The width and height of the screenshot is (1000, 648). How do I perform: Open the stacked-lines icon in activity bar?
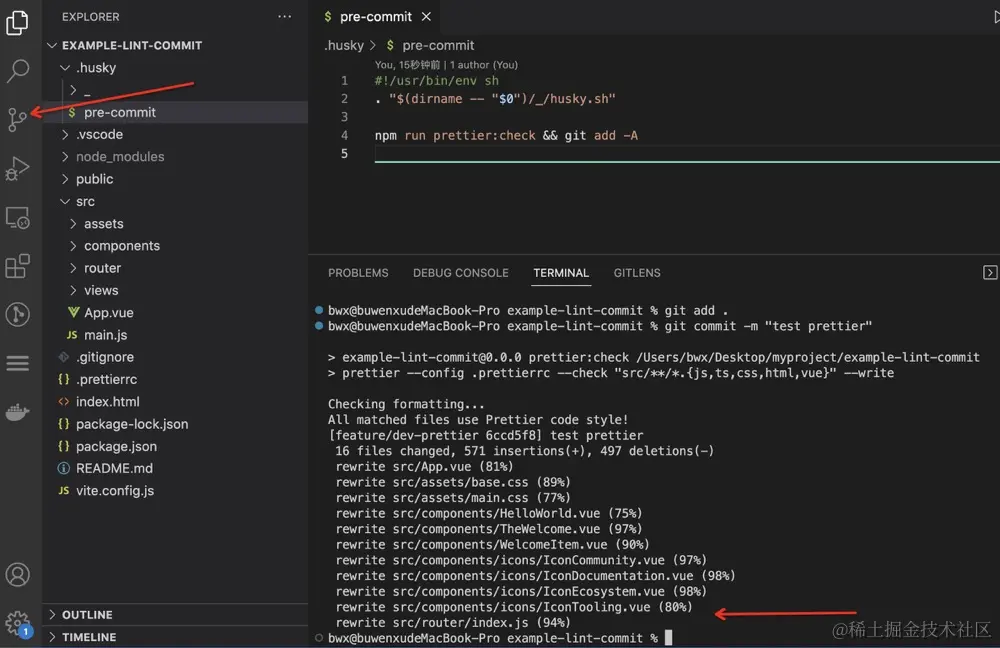17,363
